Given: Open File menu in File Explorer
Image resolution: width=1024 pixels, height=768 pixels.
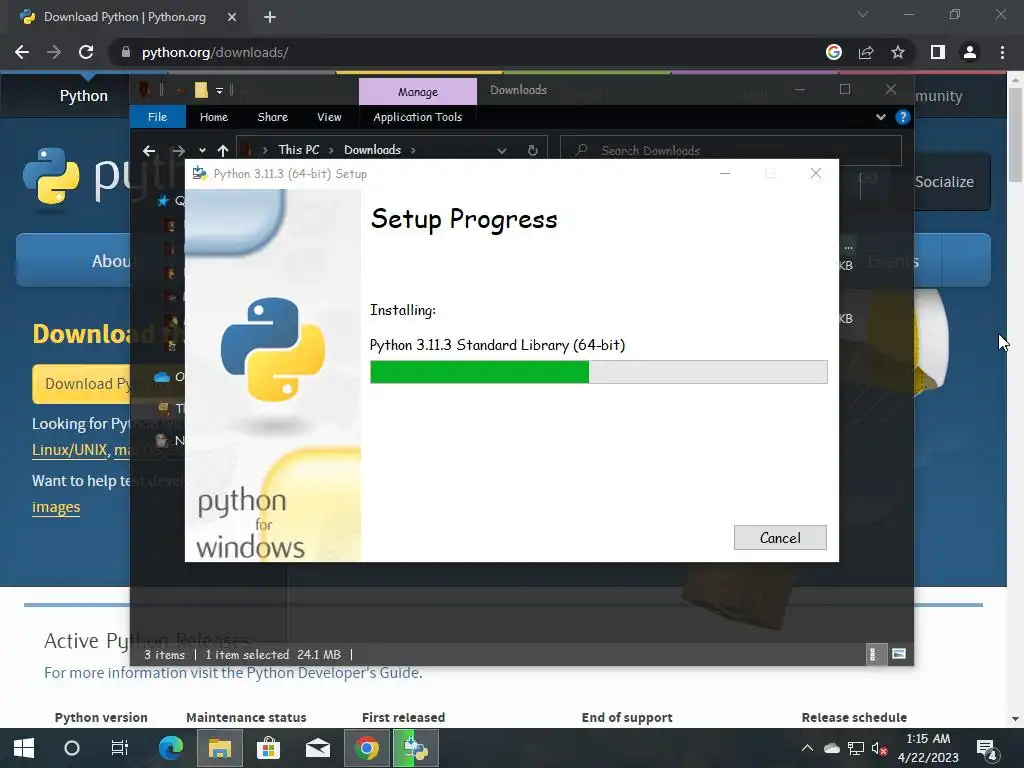Looking at the screenshot, I should point(157,117).
